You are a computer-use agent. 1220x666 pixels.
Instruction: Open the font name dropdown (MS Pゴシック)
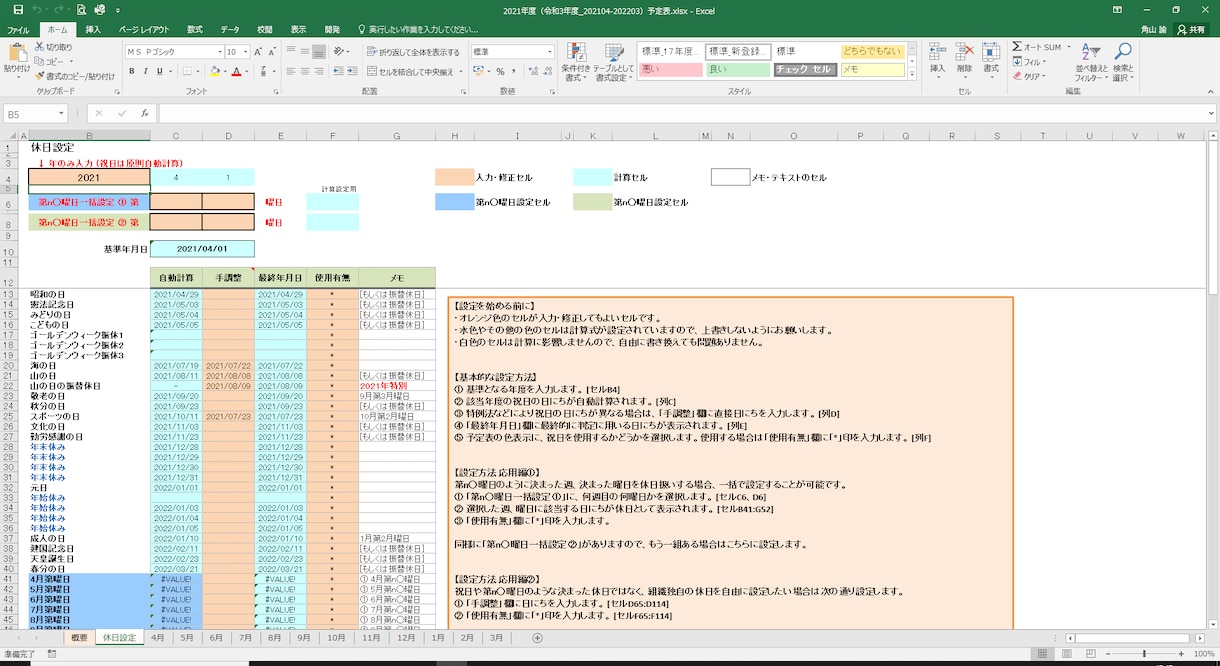click(x=218, y=52)
